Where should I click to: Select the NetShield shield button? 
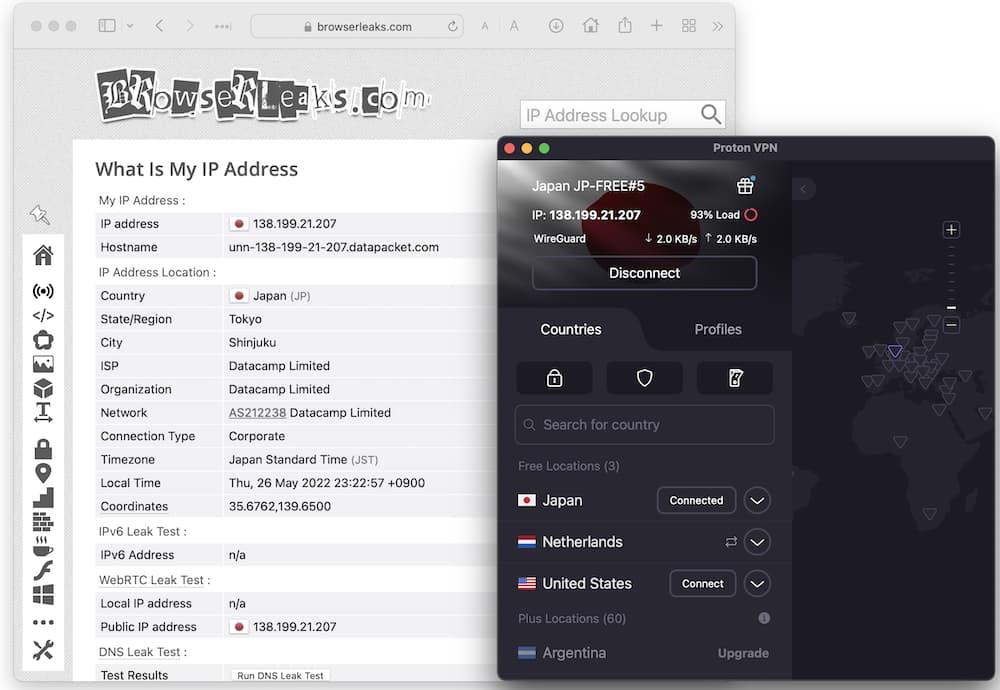coord(644,378)
